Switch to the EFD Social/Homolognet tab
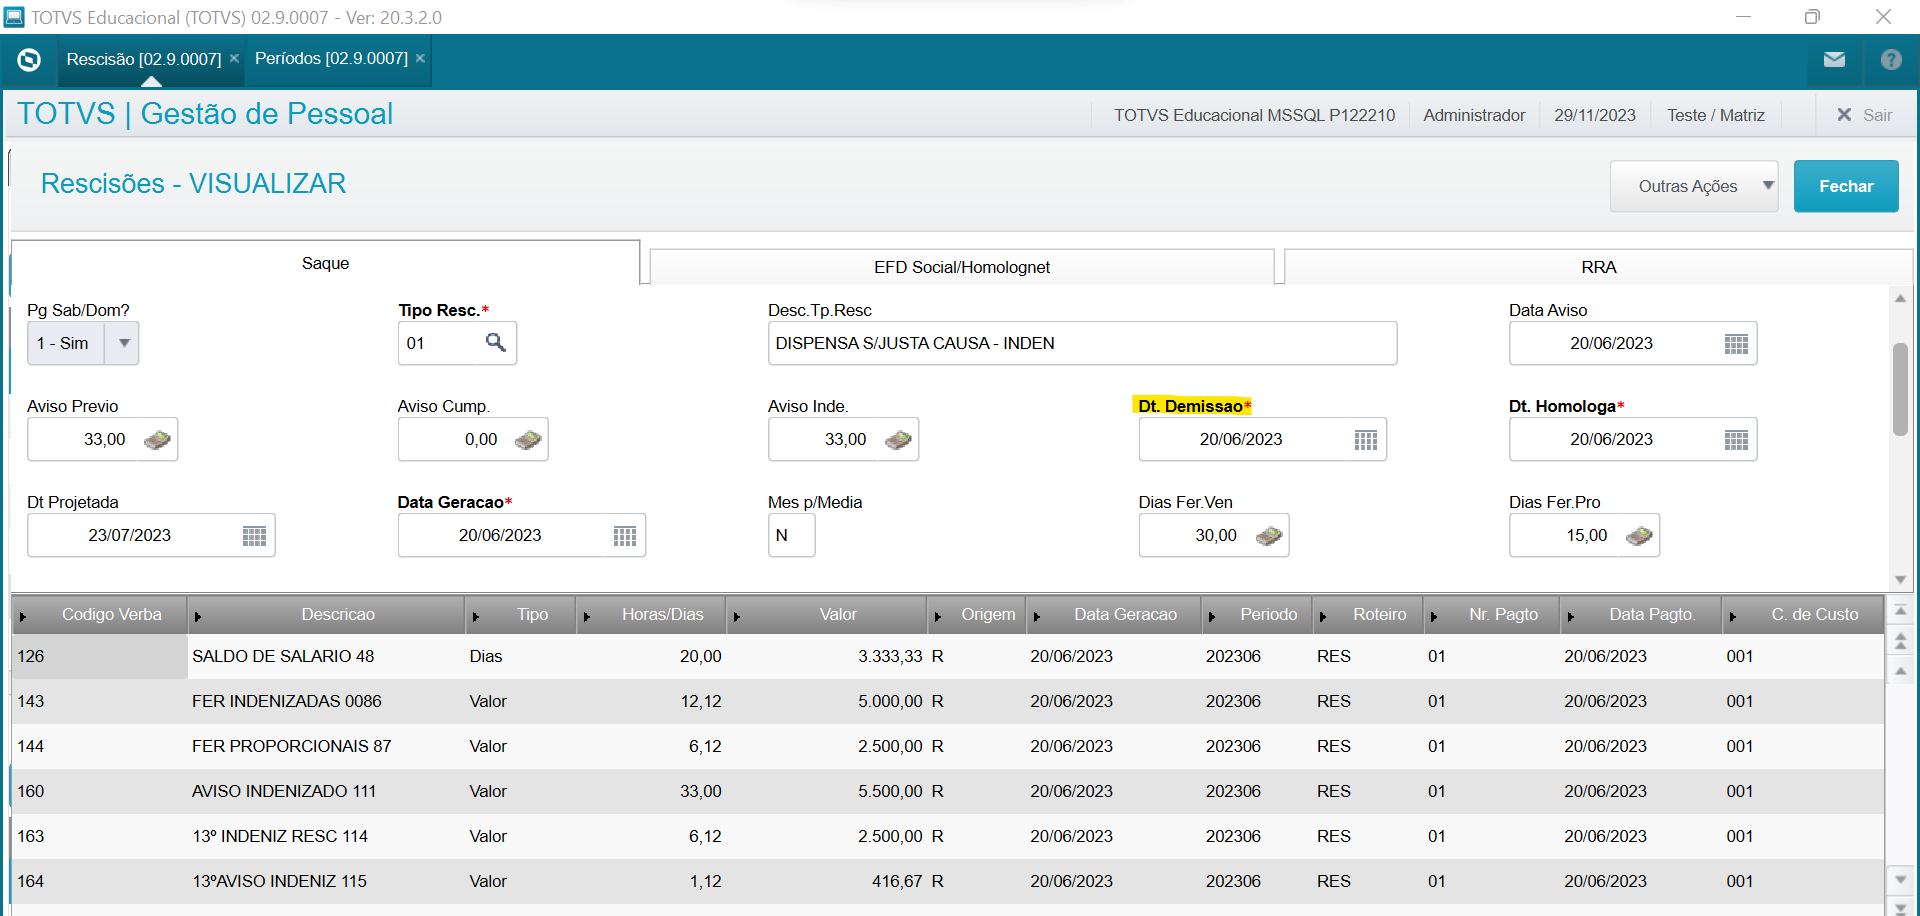 pyautogui.click(x=961, y=267)
